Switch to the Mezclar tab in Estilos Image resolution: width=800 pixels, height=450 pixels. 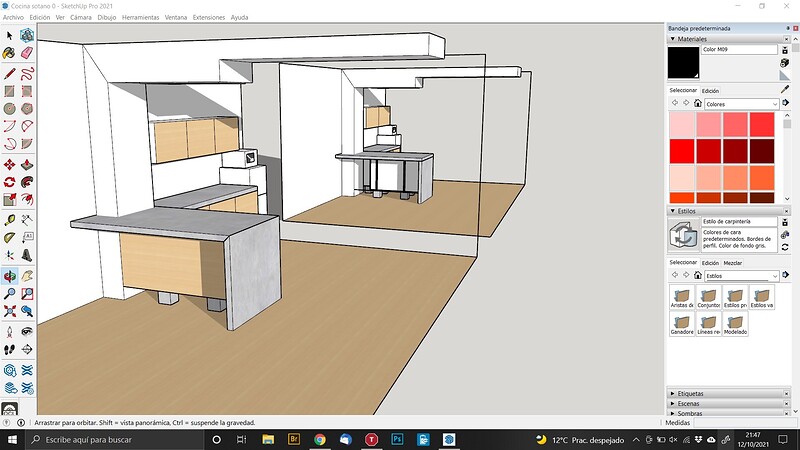point(732,262)
